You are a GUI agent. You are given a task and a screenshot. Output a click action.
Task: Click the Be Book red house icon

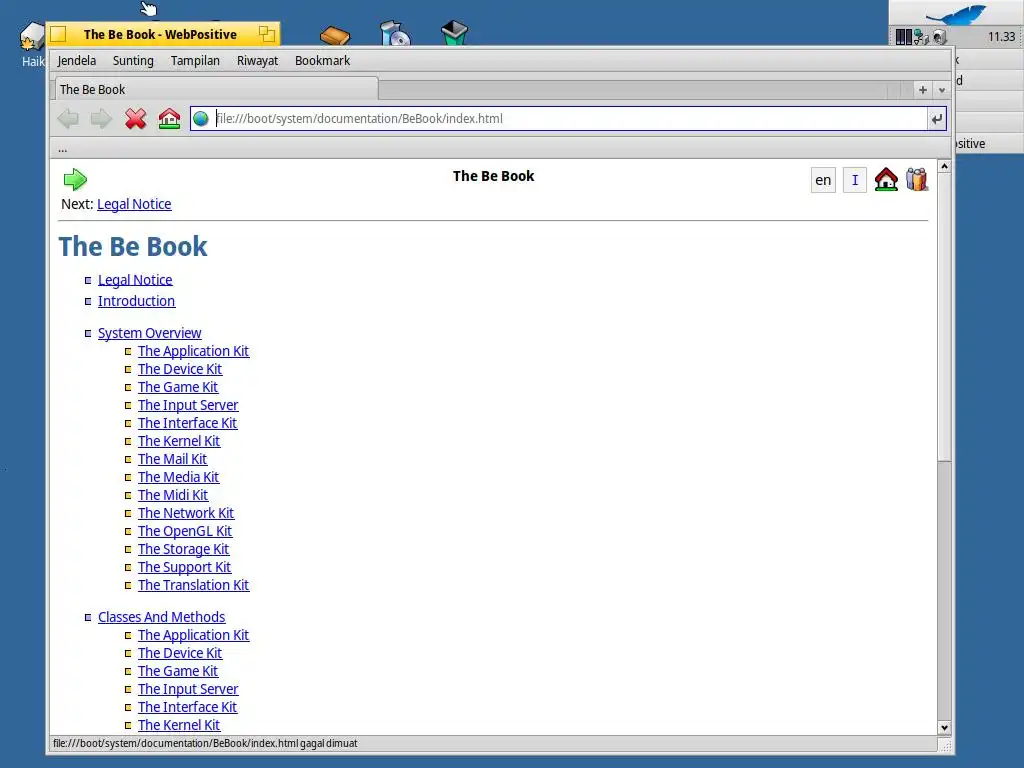point(886,180)
